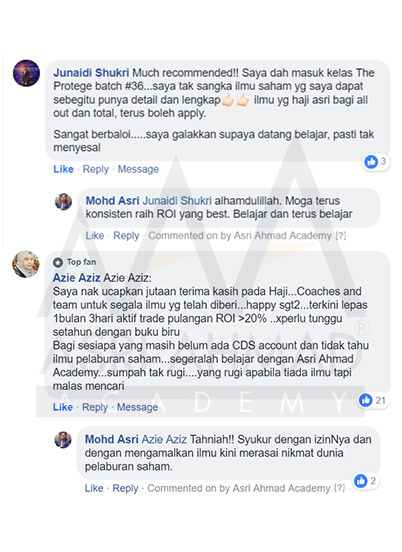Reply to Junaidi Shukri's comment
The height and width of the screenshot is (552, 402).
click(x=96, y=169)
